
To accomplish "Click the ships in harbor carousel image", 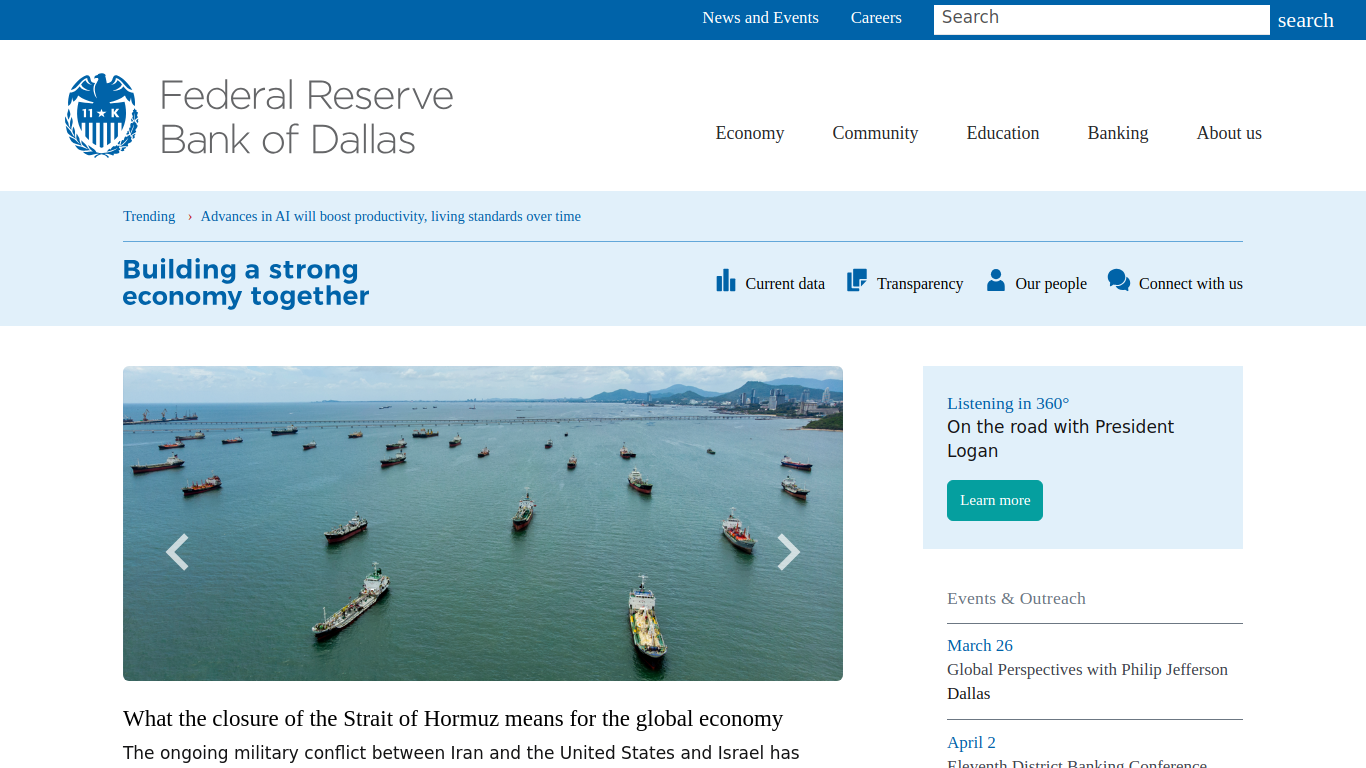I will [483, 523].
